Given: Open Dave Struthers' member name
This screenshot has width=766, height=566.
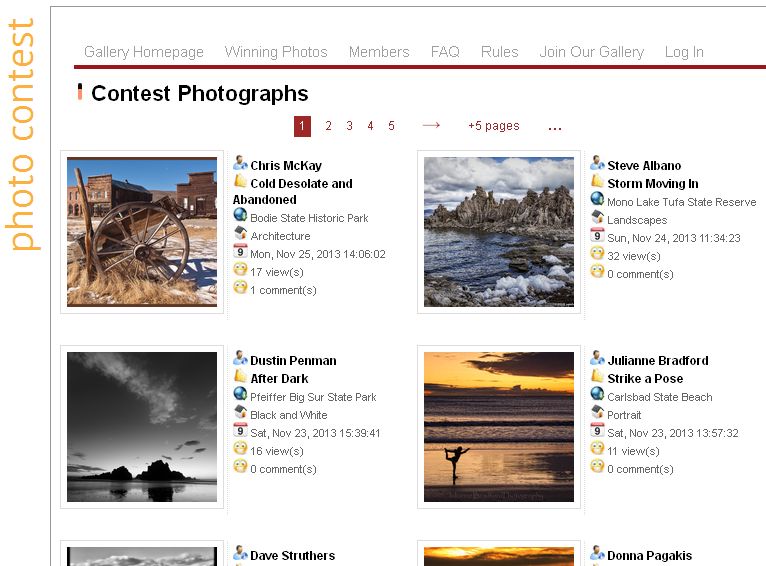Looking at the screenshot, I should (x=293, y=555).
